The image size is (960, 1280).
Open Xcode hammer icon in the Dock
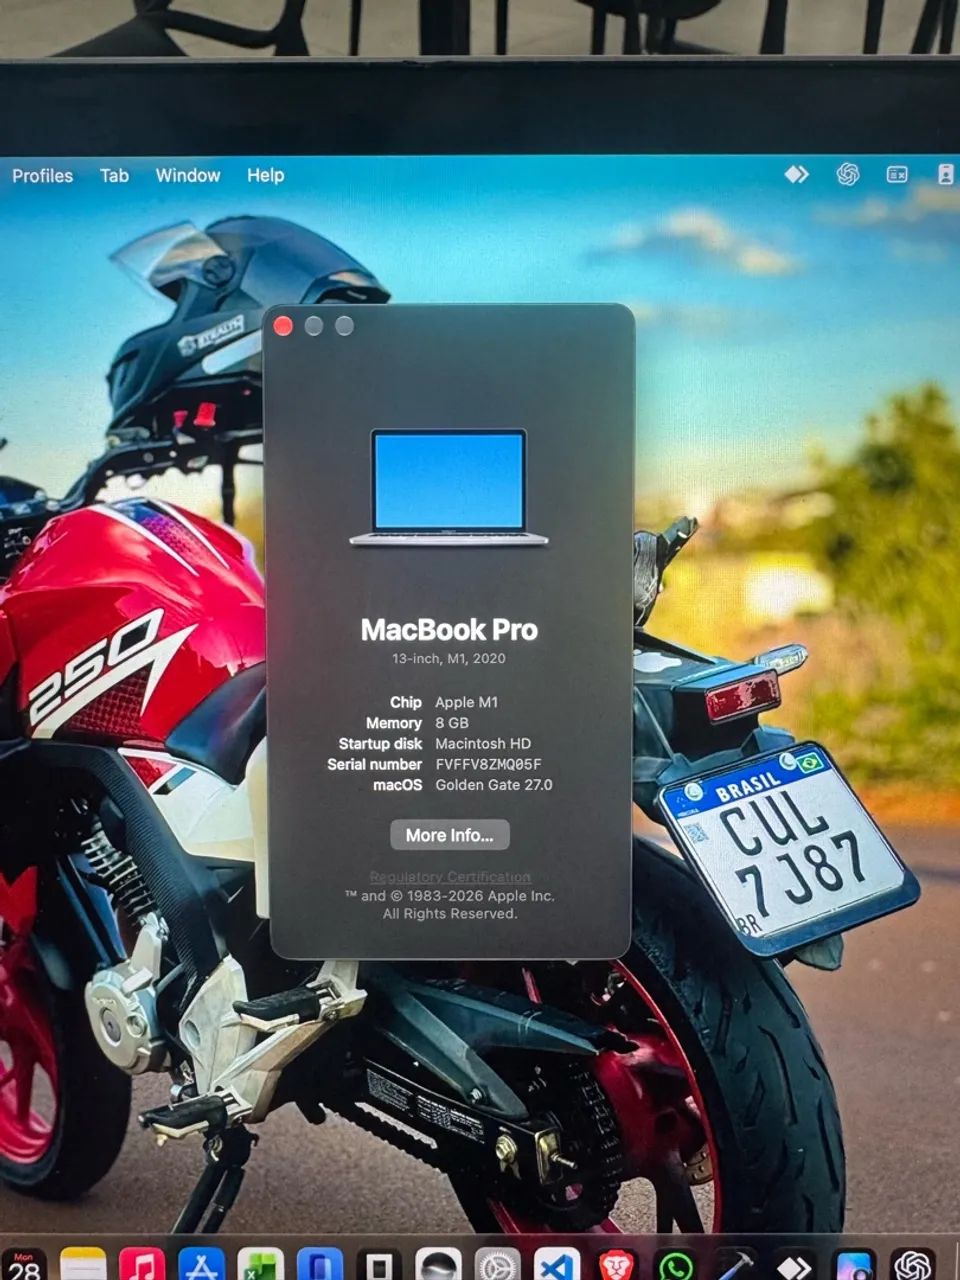point(735,1264)
